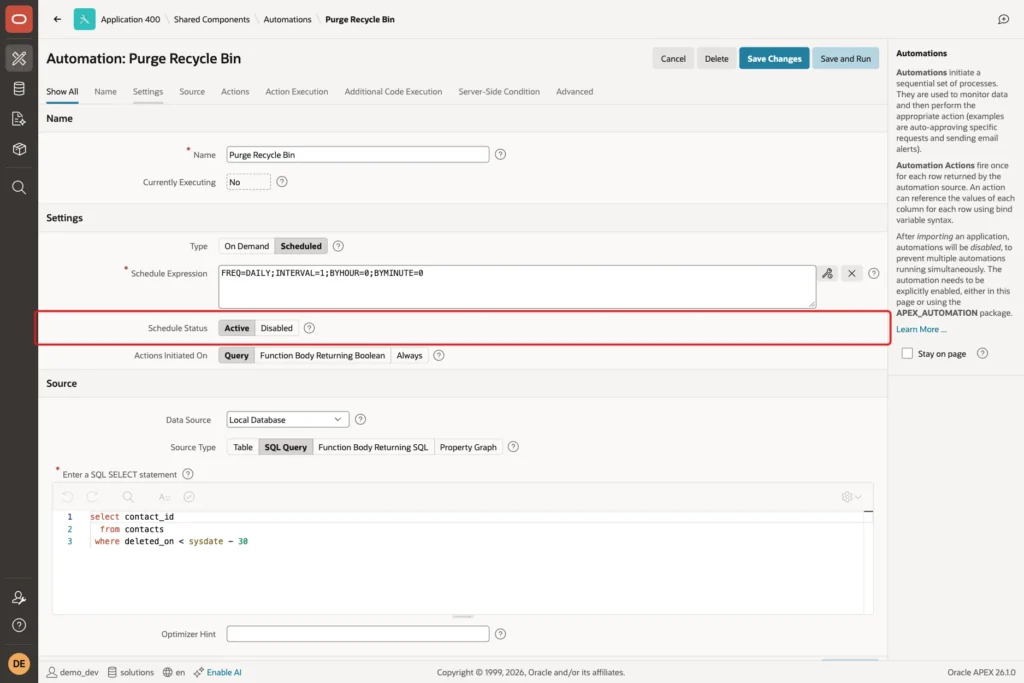This screenshot has height=683, width=1024.
Task: Validate the SQL with checkmark icon
Action: coord(189,497)
